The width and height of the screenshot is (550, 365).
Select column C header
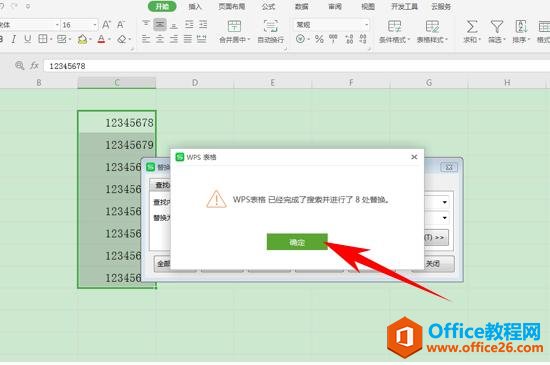point(117,83)
